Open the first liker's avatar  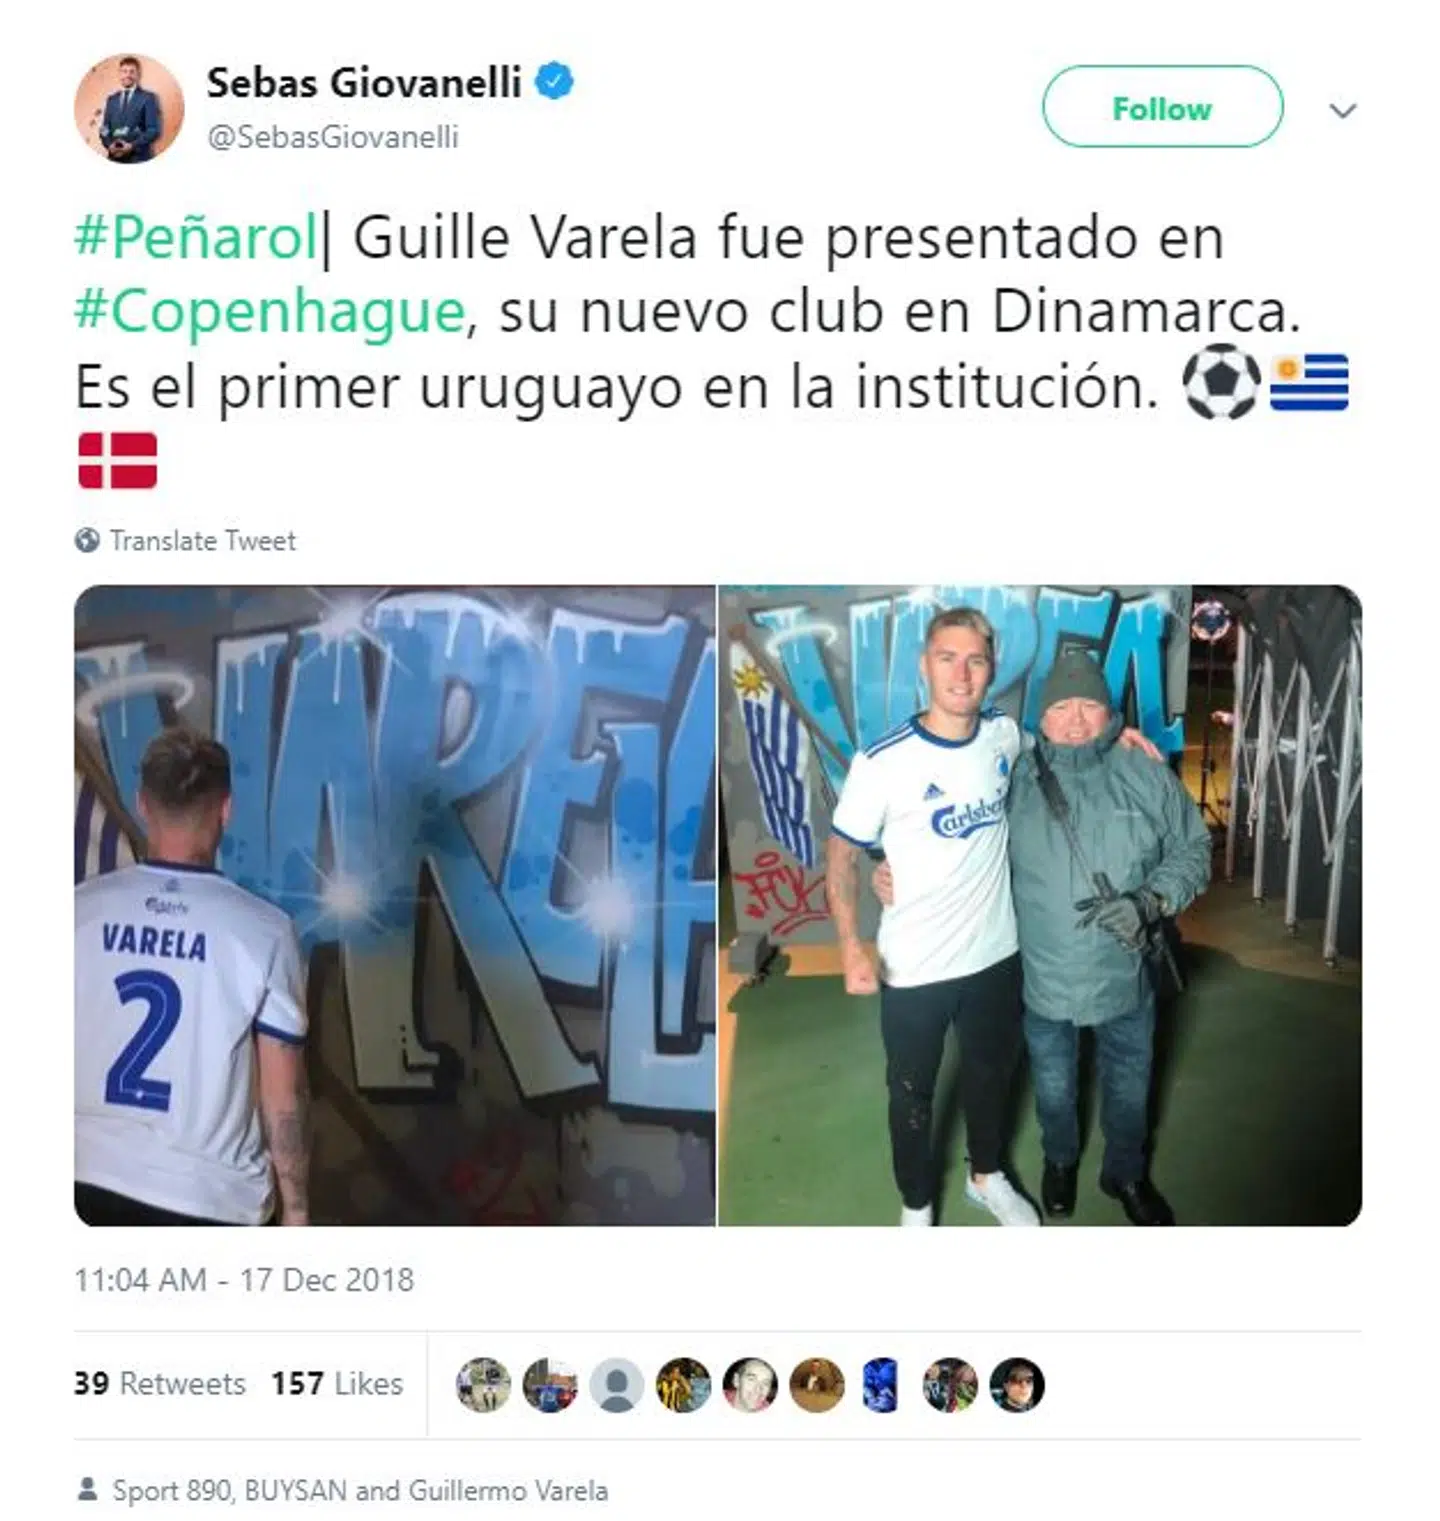pos(483,1385)
